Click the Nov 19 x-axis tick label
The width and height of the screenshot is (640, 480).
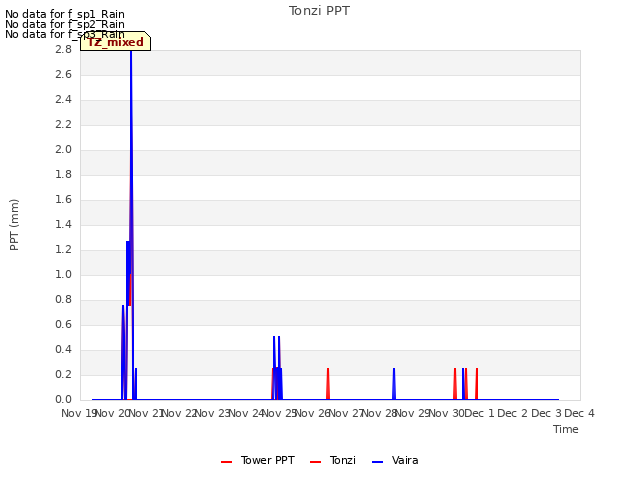coord(79,413)
